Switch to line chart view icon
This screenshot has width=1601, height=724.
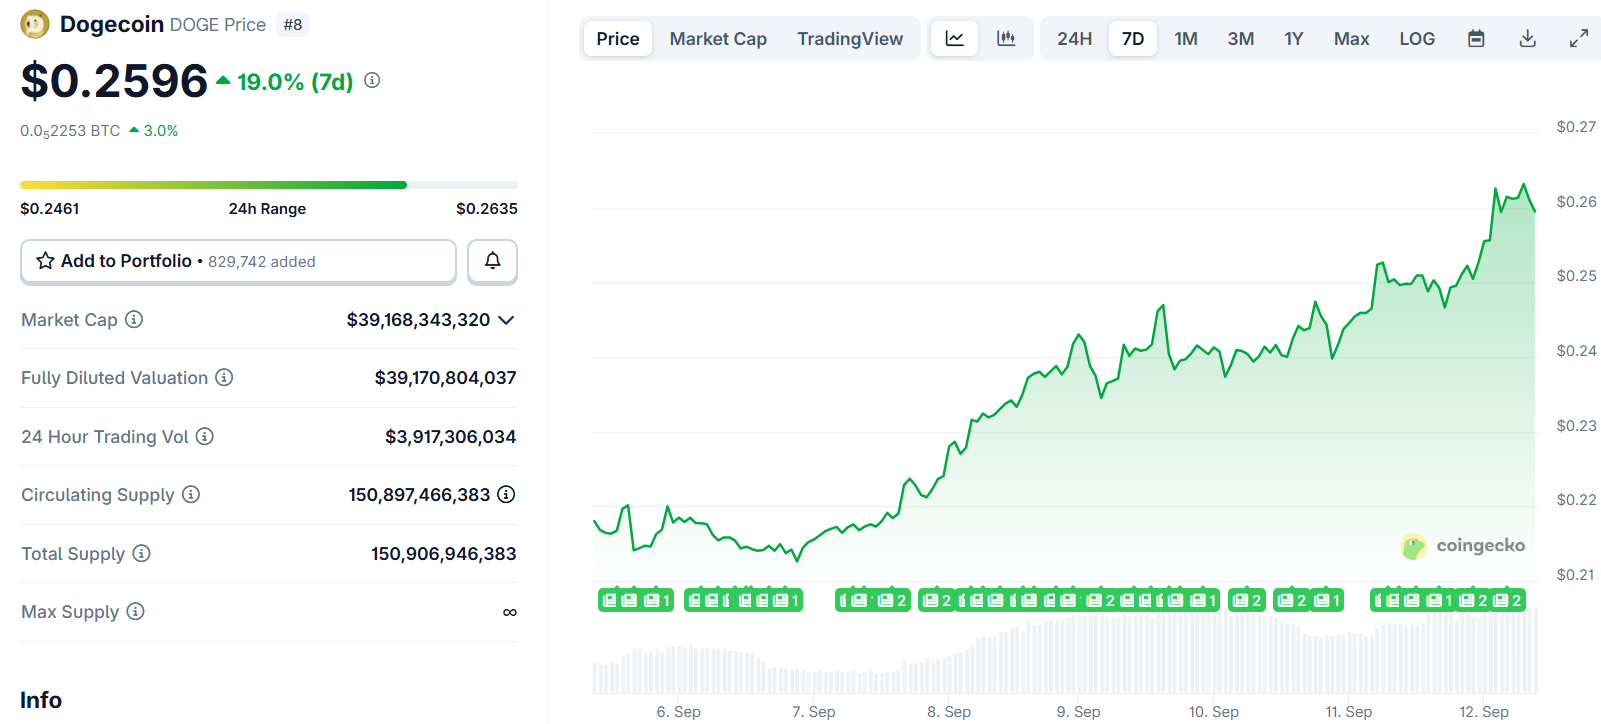tap(955, 39)
